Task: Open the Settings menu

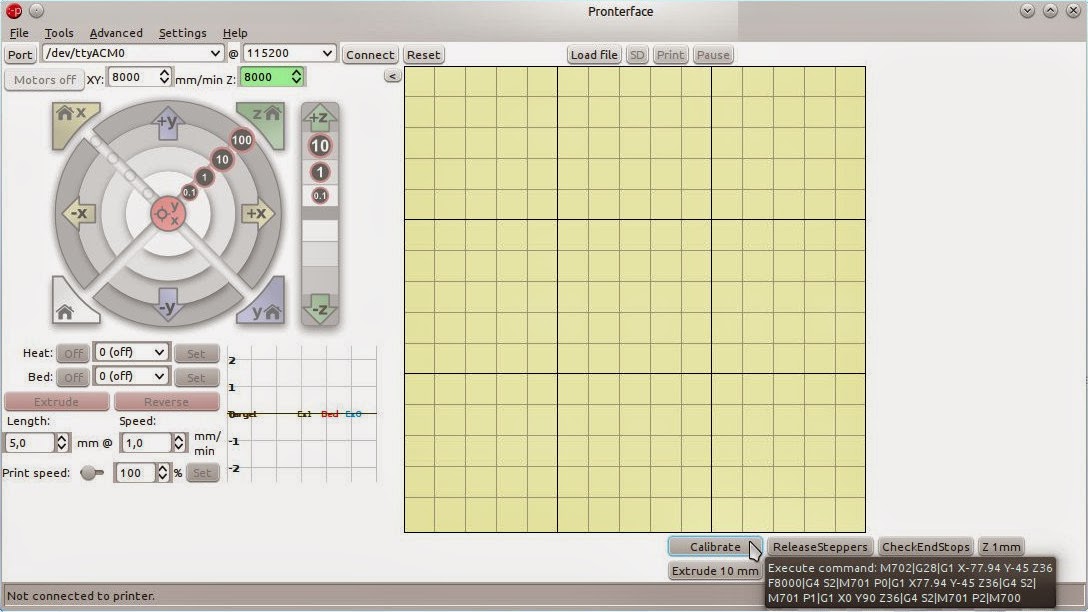Action: [182, 33]
